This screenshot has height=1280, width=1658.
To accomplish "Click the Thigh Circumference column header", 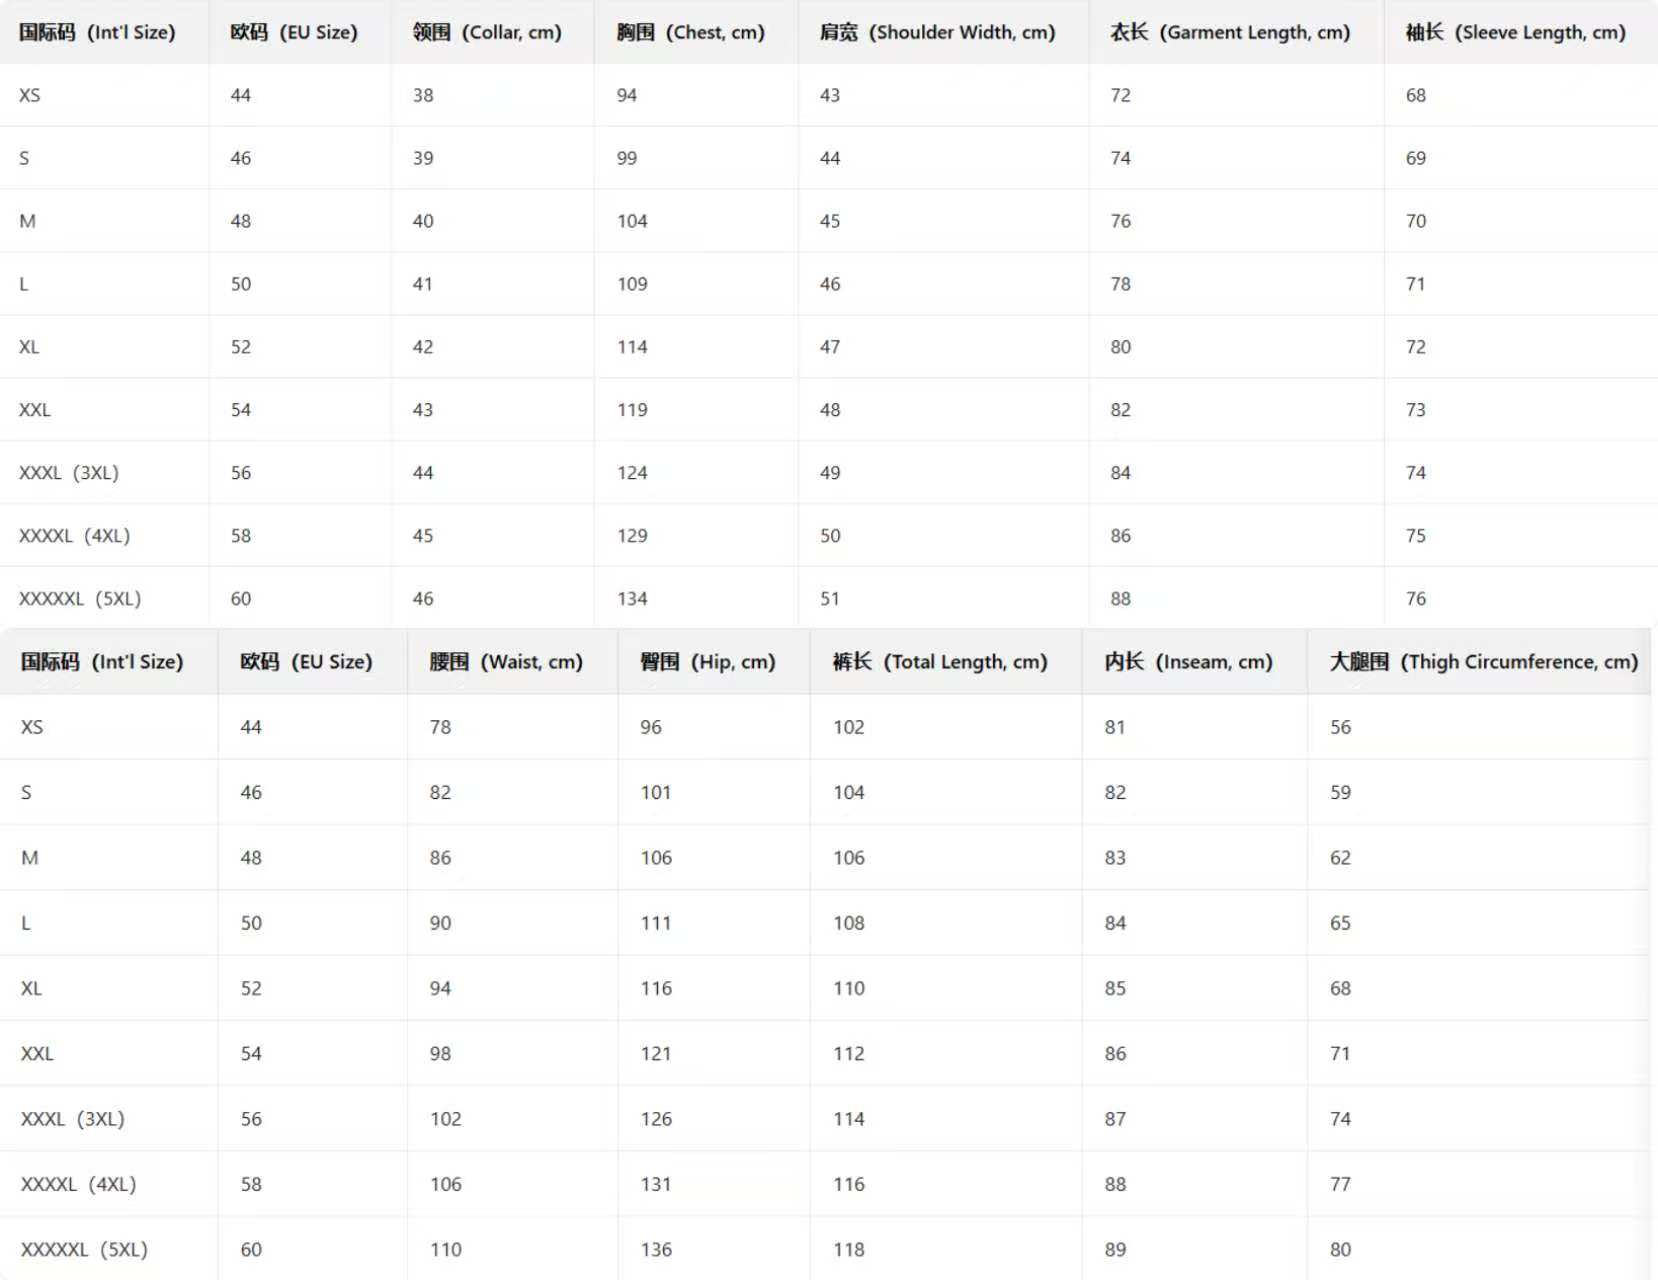I will [1483, 662].
